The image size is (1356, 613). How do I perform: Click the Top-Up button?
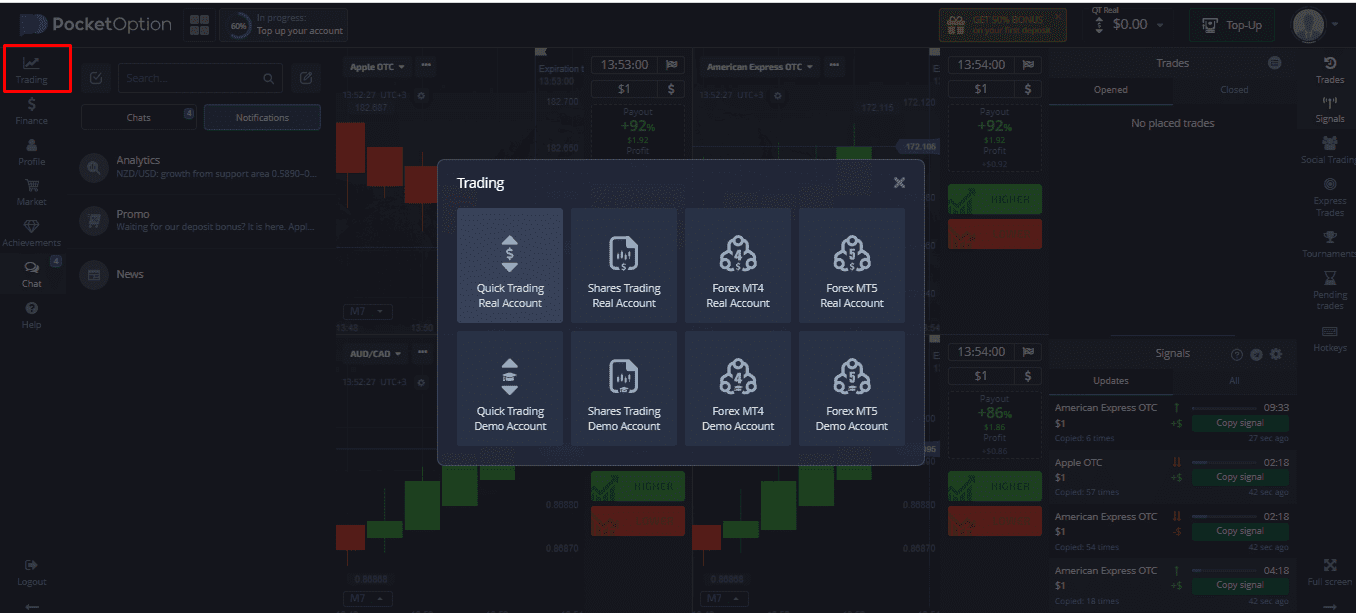click(x=1232, y=25)
